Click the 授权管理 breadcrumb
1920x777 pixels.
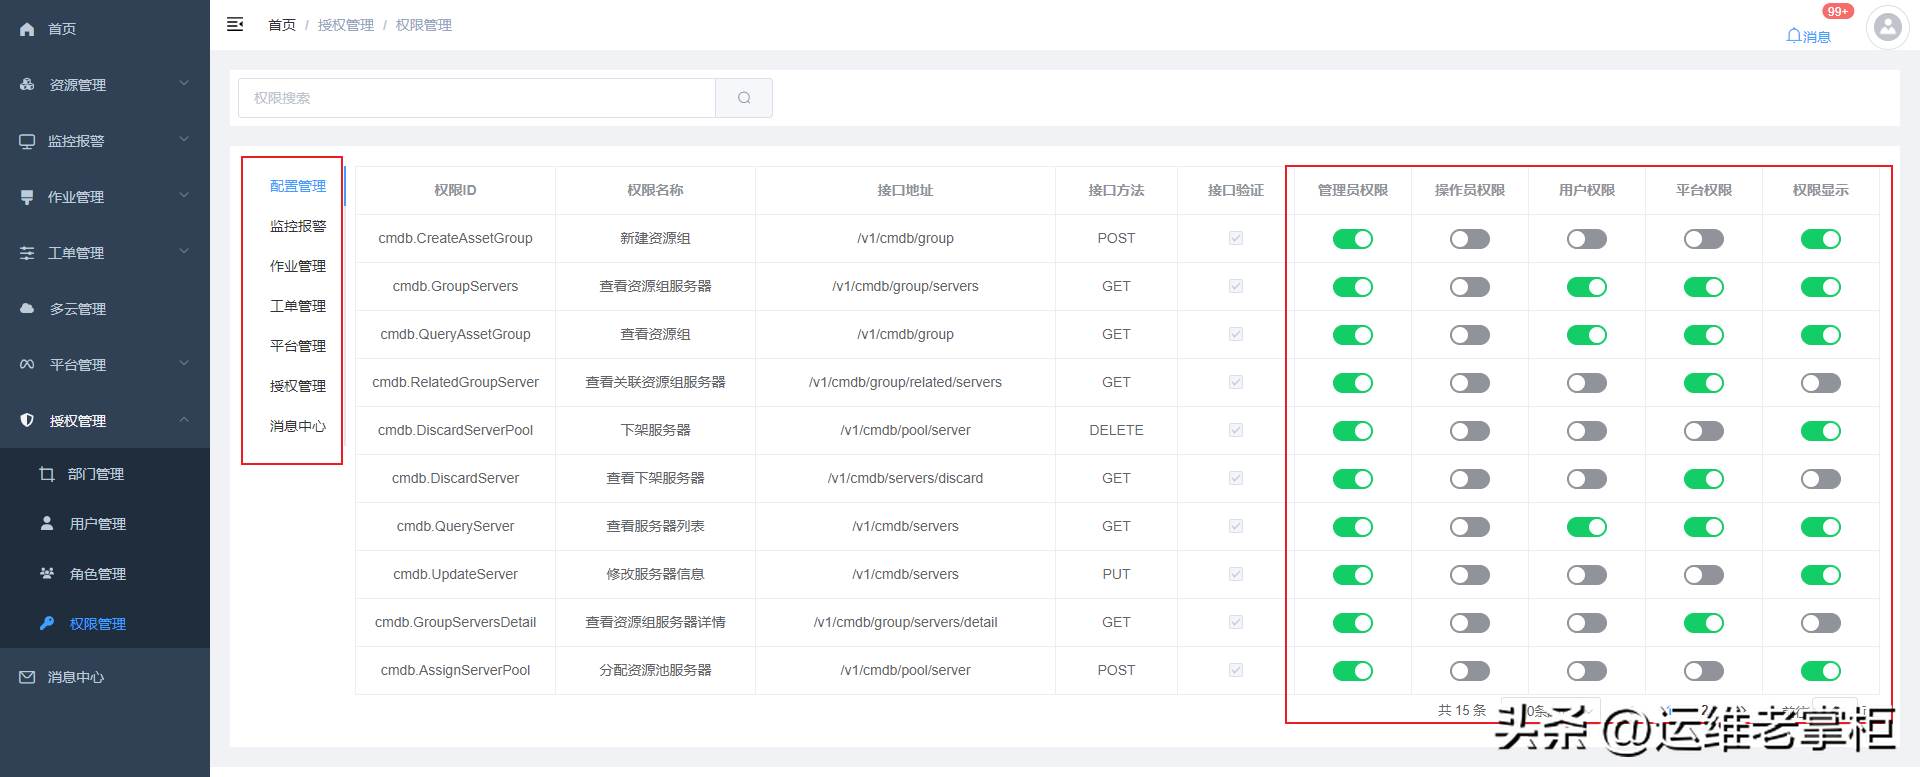[346, 25]
